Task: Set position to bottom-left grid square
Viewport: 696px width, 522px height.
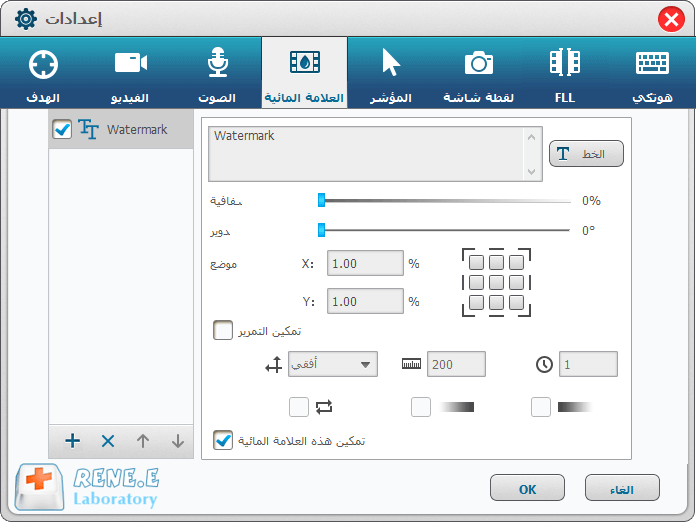Action: coord(476,302)
